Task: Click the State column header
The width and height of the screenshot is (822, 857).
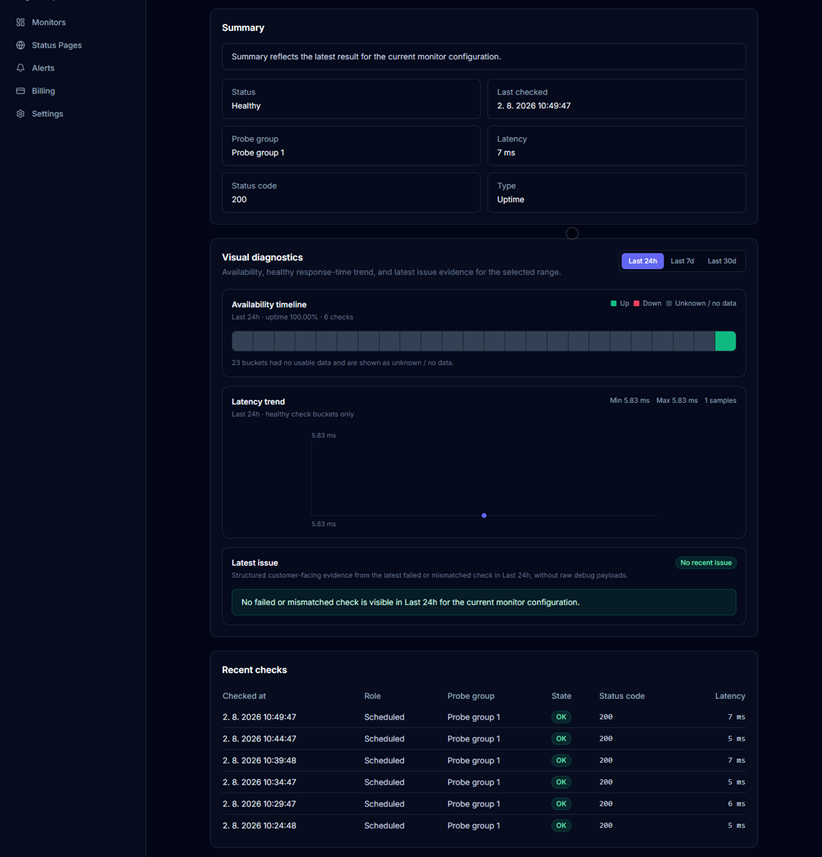Action: click(x=561, y=696)
